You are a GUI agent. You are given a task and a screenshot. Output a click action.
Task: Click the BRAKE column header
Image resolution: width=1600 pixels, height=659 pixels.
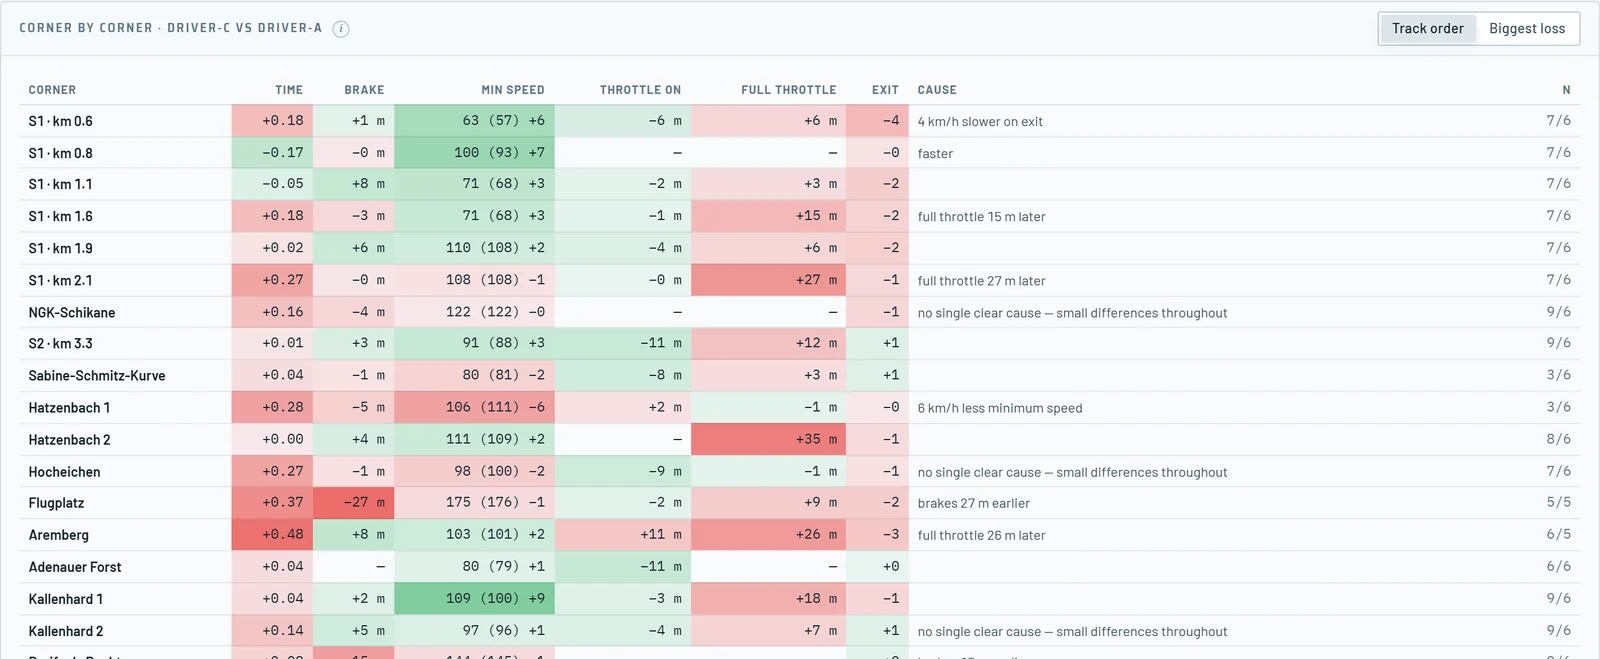[364, 90]
